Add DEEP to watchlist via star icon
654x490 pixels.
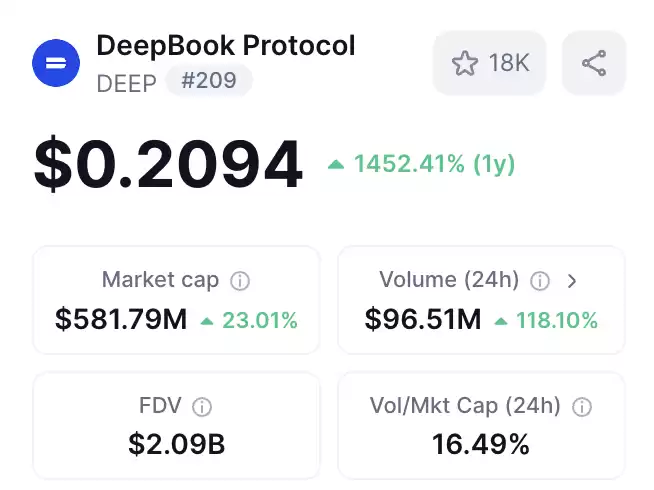coord(464,63)
